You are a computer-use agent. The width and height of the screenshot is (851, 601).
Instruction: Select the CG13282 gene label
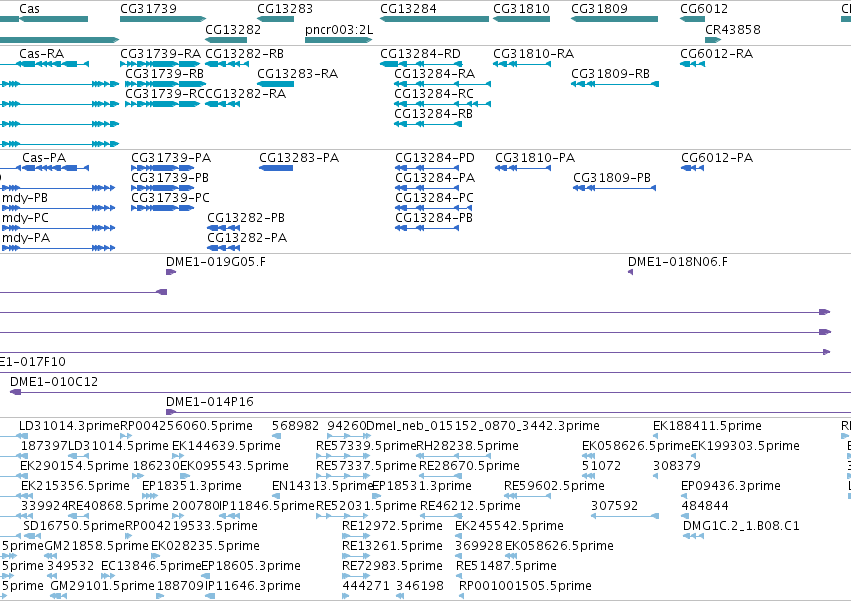(x=233, y=29)
